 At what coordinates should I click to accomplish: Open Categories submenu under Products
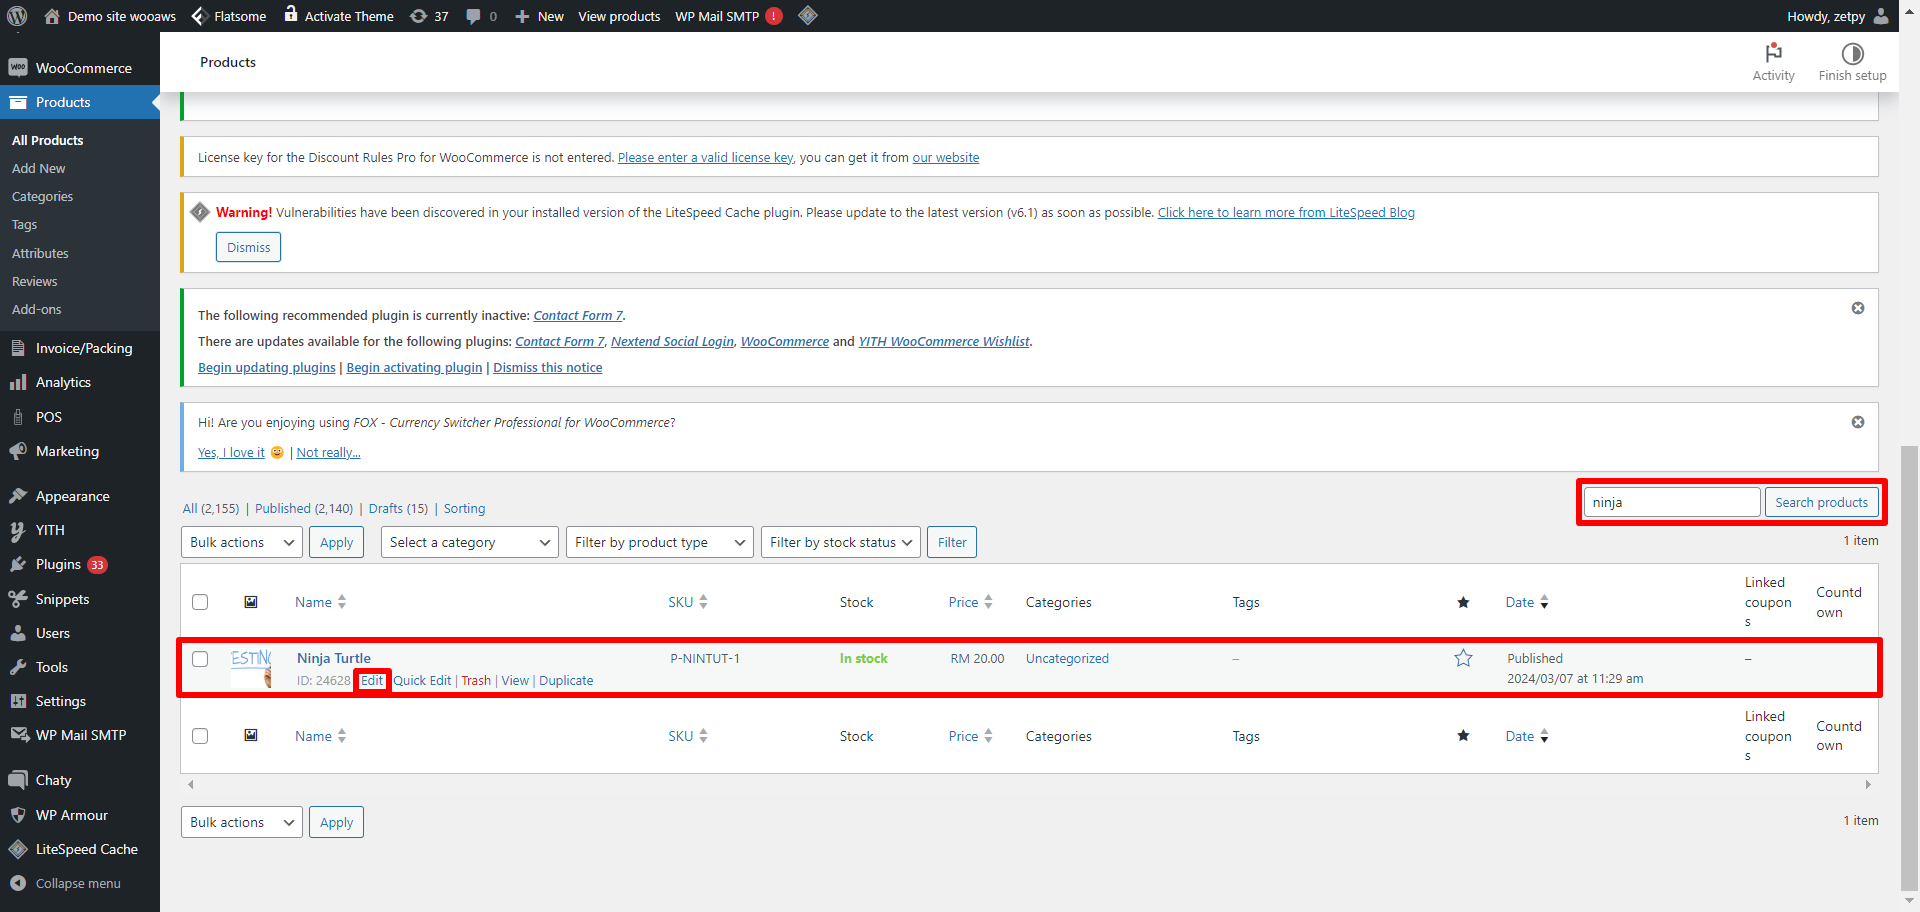click(42, 196)
